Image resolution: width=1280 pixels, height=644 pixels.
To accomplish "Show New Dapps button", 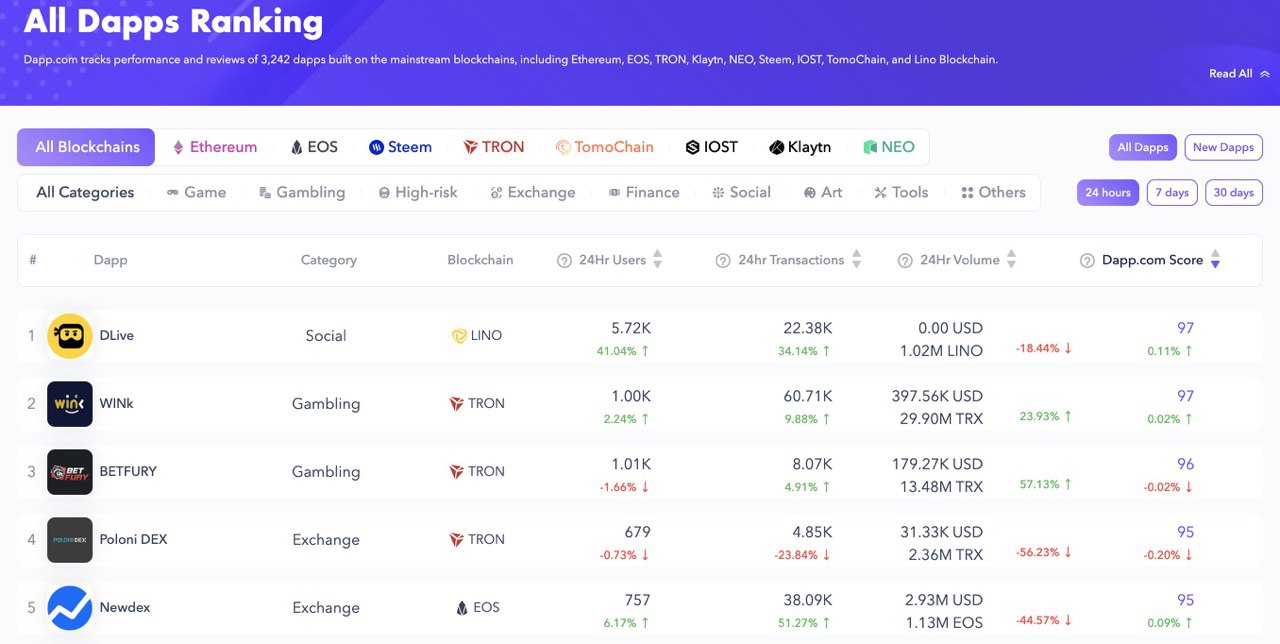I will (1223, 147).
